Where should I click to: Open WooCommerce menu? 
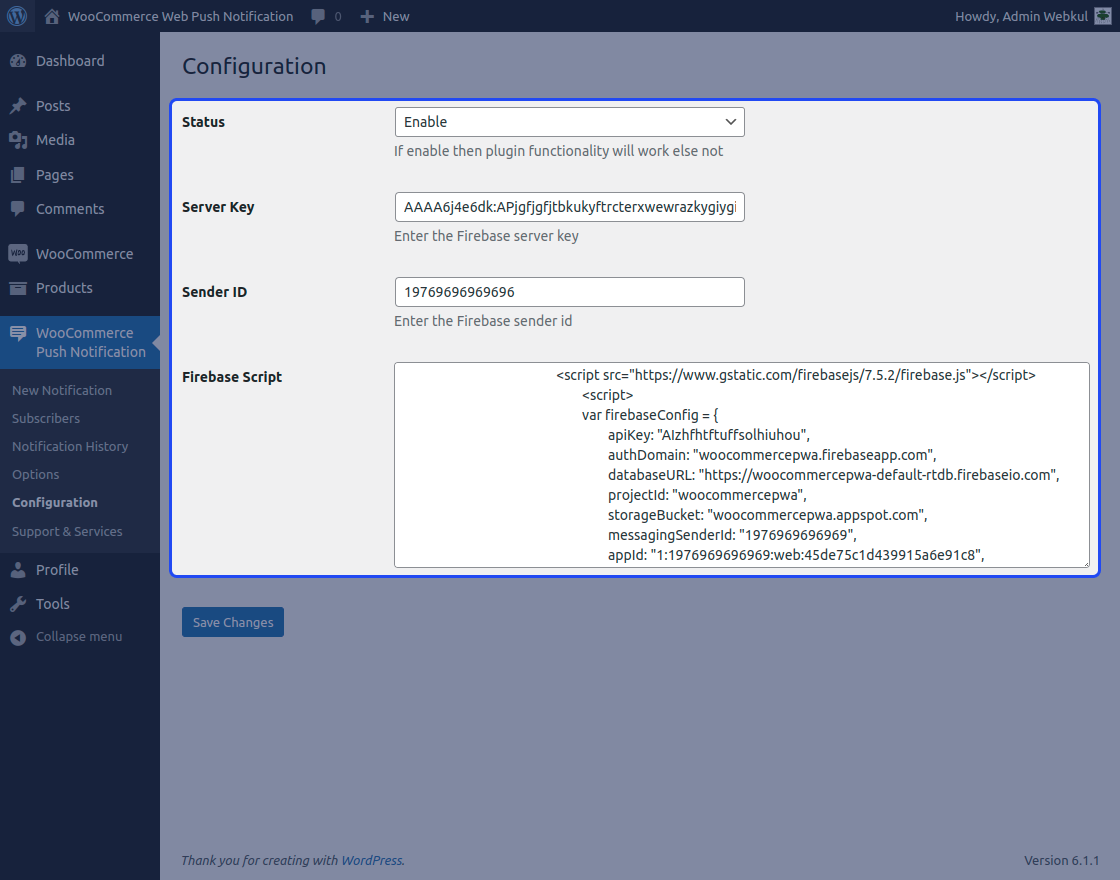[84, 254]
